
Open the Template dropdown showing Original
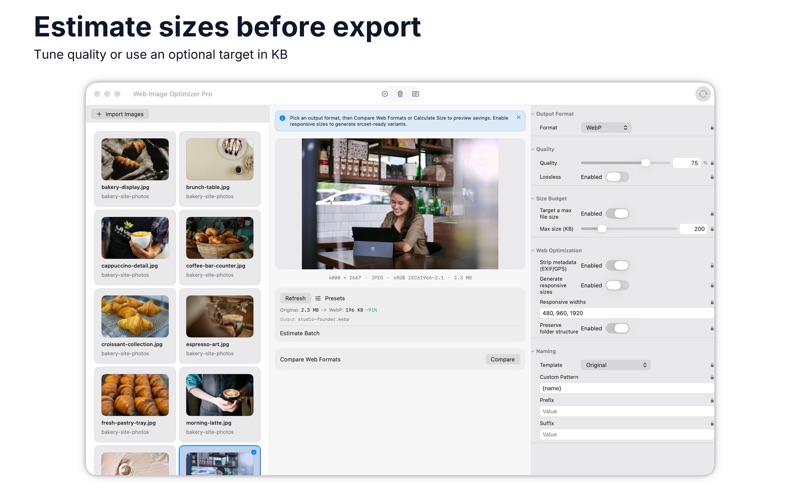click(615, 365)
